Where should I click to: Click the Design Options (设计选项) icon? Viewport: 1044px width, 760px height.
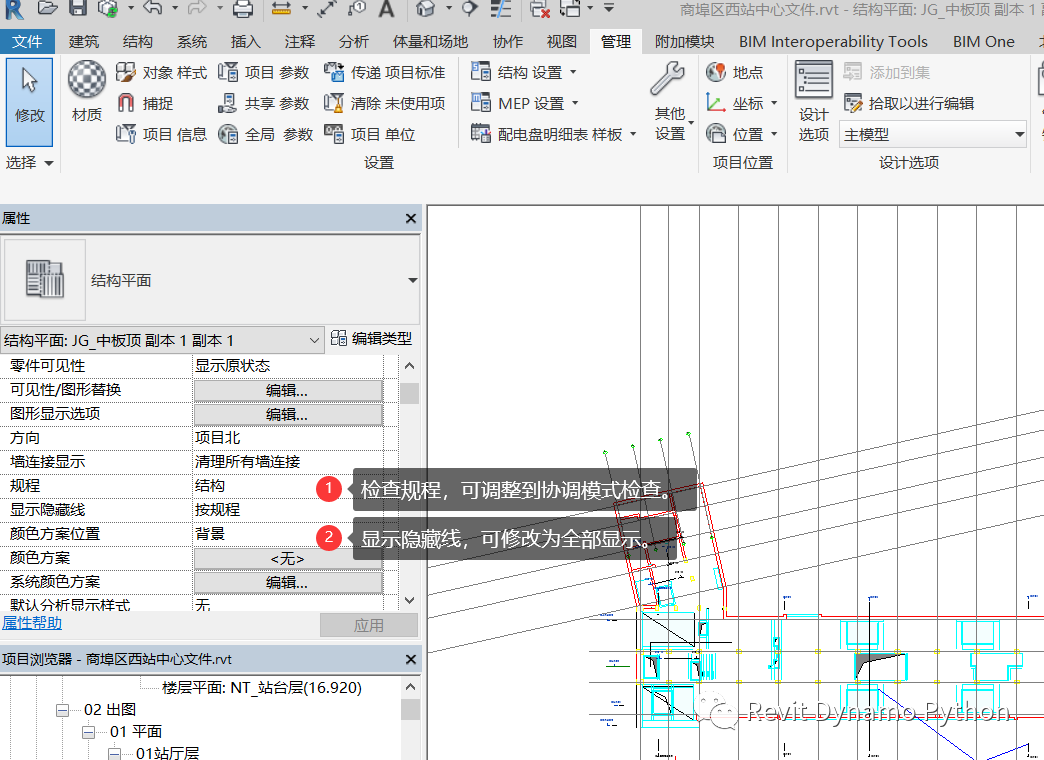click(x=814, y=79)
